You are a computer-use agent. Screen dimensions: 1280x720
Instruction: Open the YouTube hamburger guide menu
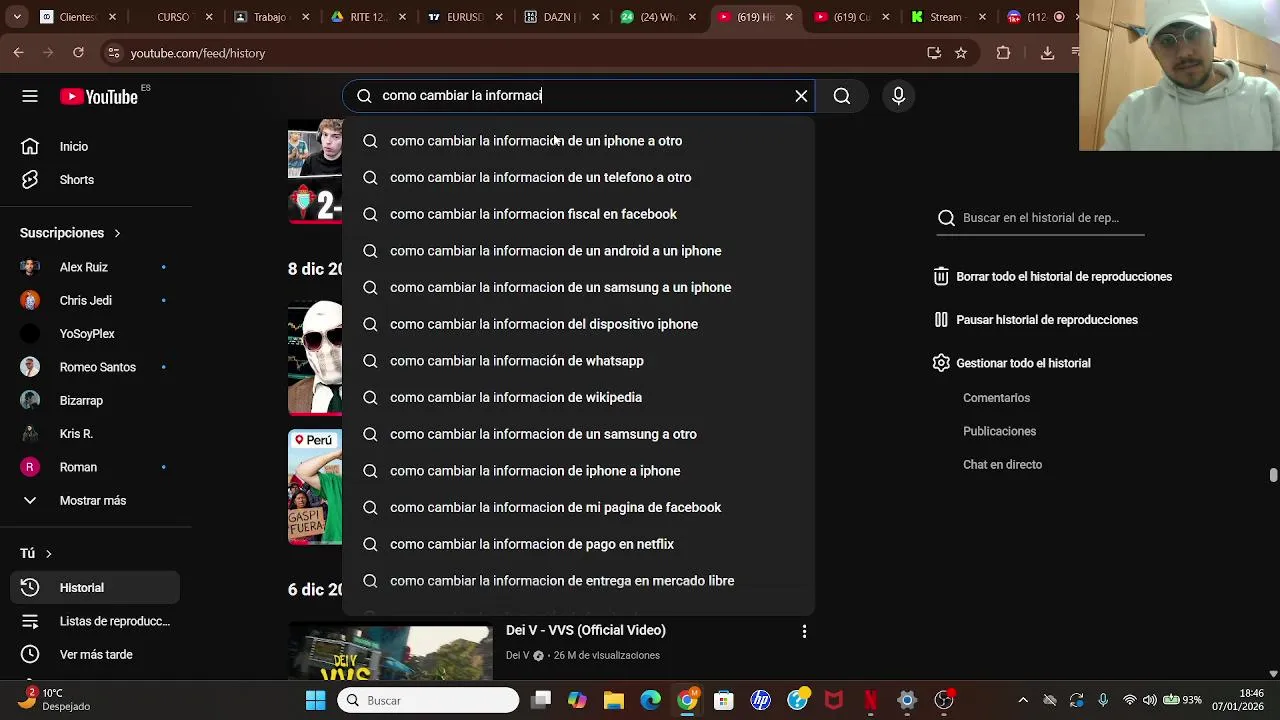pos(30,96)
